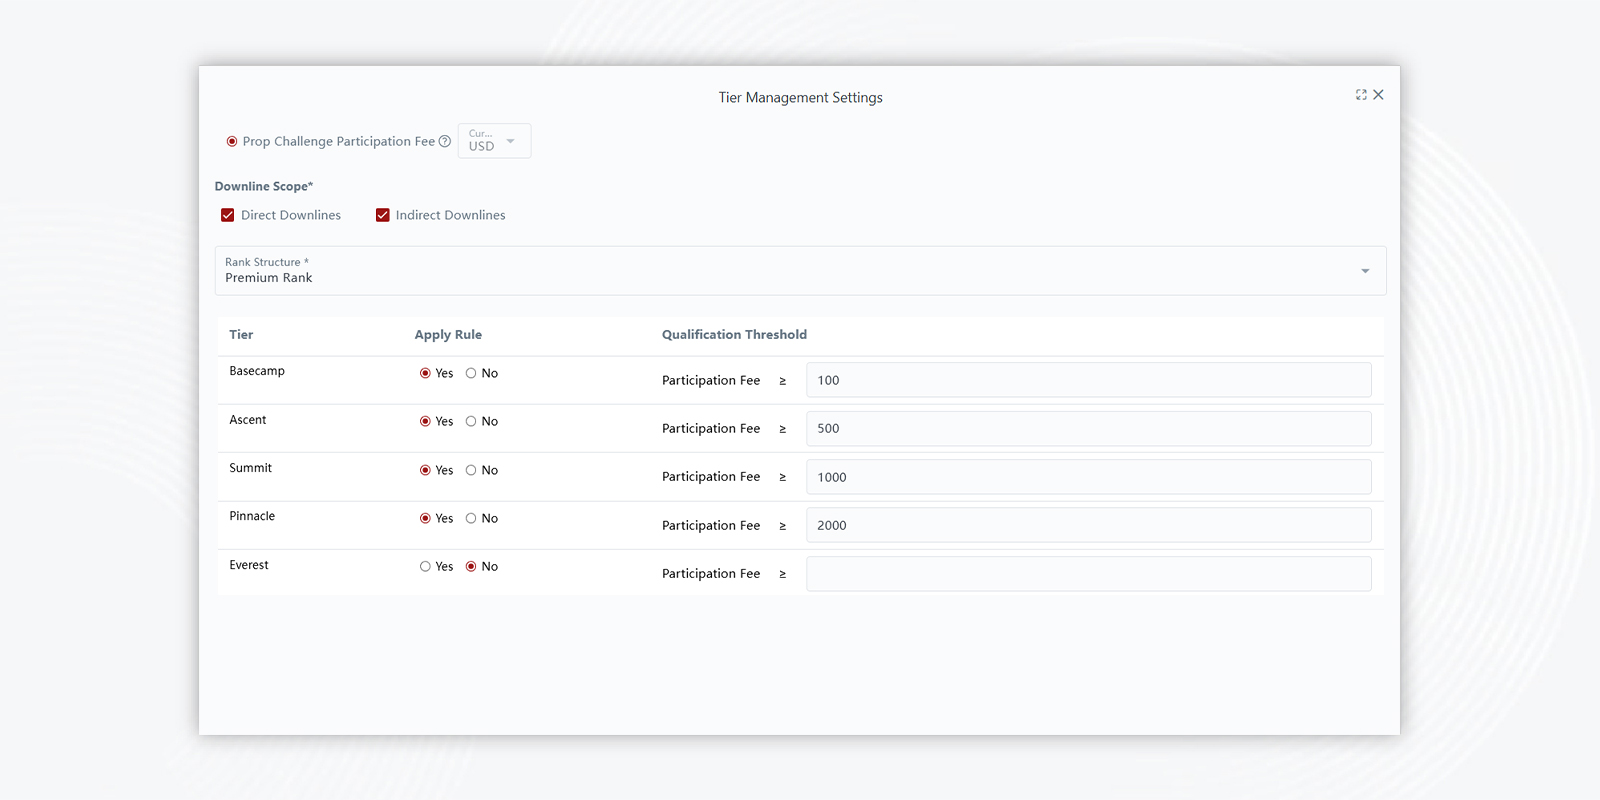Click the Apply Rule column header
Viewport: 1600px width, 800px height.
(448, 335)
